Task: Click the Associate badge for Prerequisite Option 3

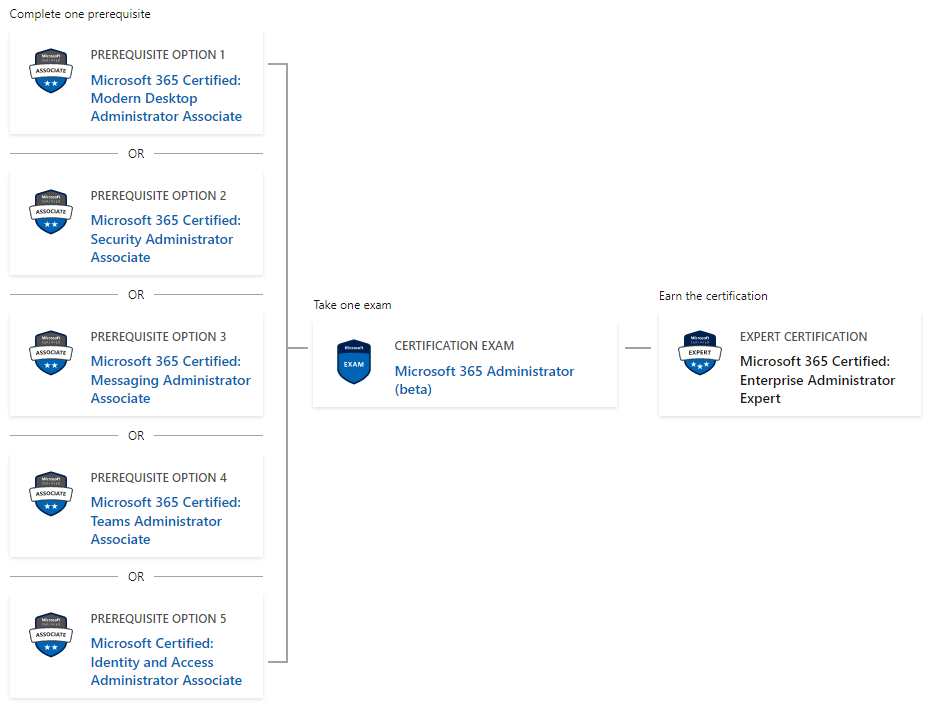Action: click(51, 353)
